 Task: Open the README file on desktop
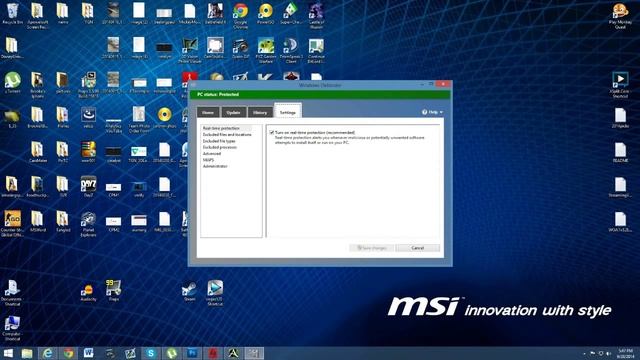tap(620, 153)
